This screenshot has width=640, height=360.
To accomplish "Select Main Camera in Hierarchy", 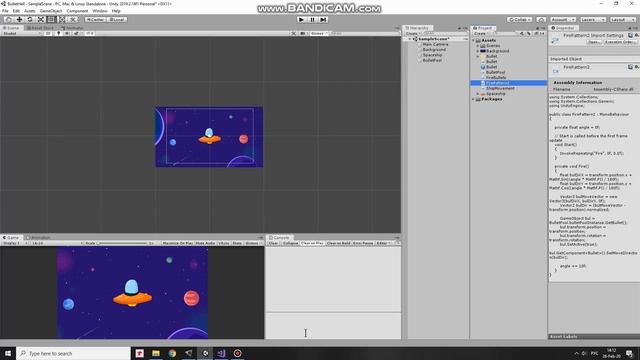I will [x=435, y=44].
